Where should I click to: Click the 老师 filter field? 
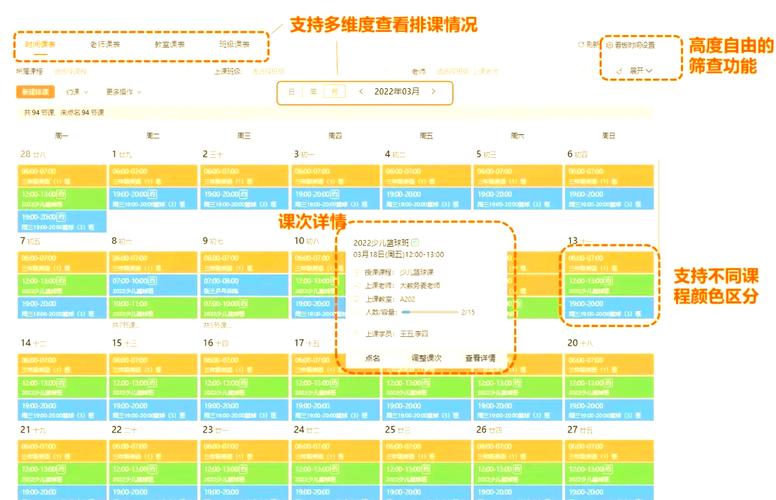click(x=467, y=72)
